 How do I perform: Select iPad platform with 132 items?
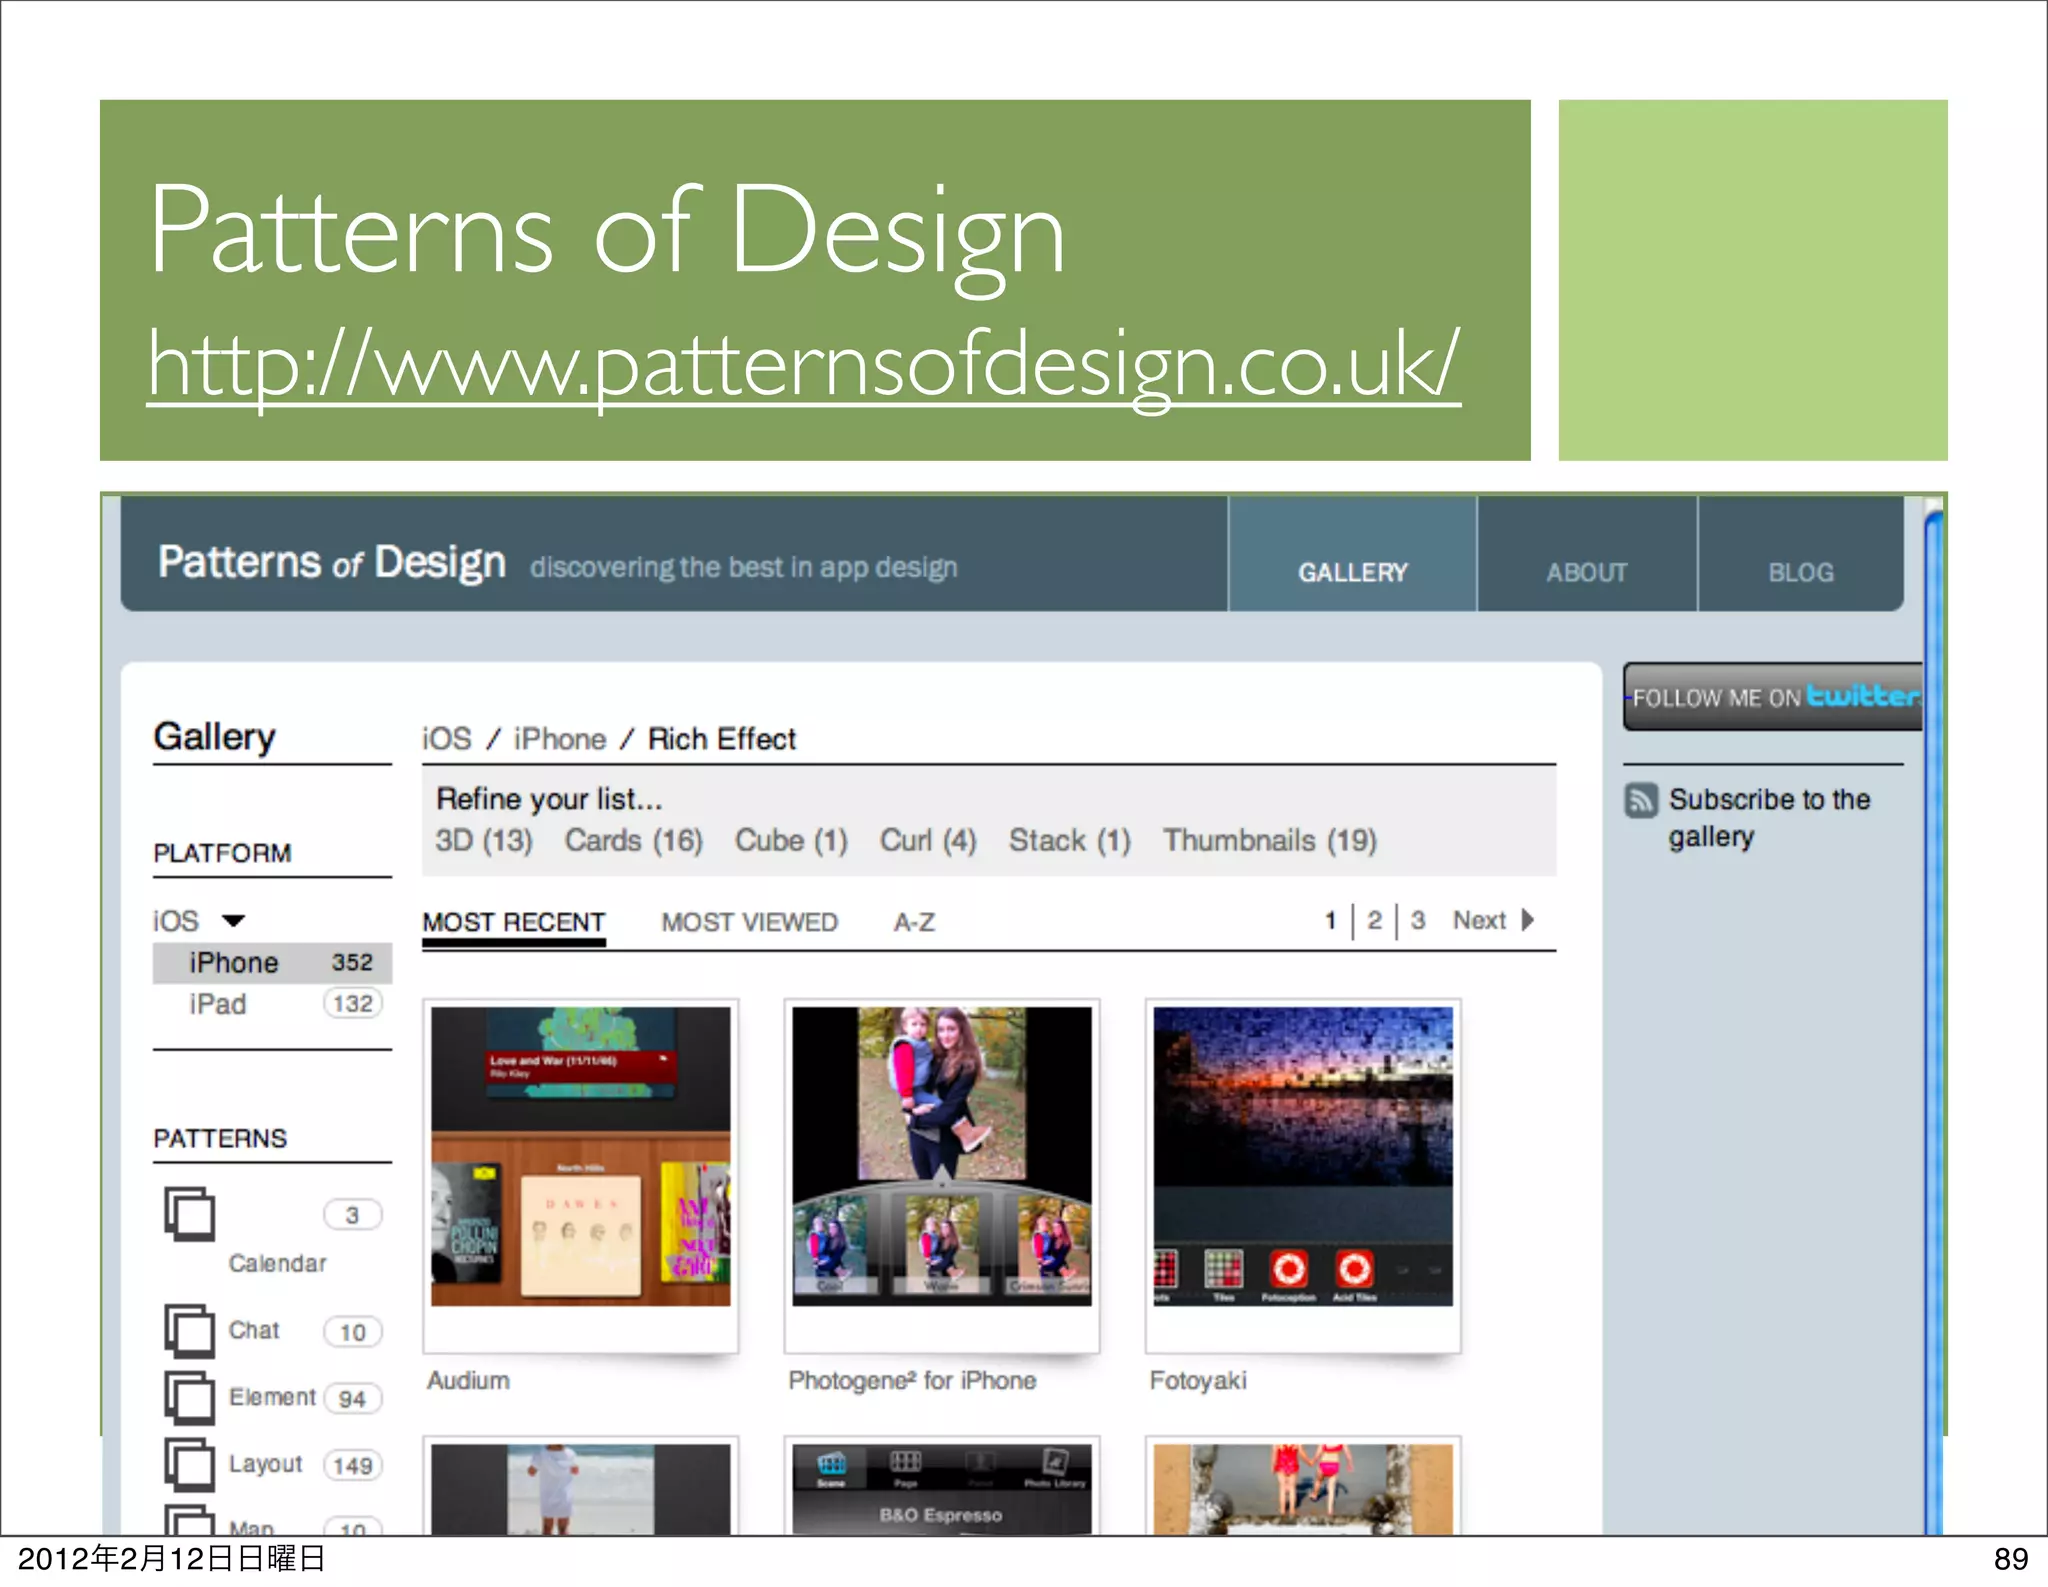(272, 1004)
